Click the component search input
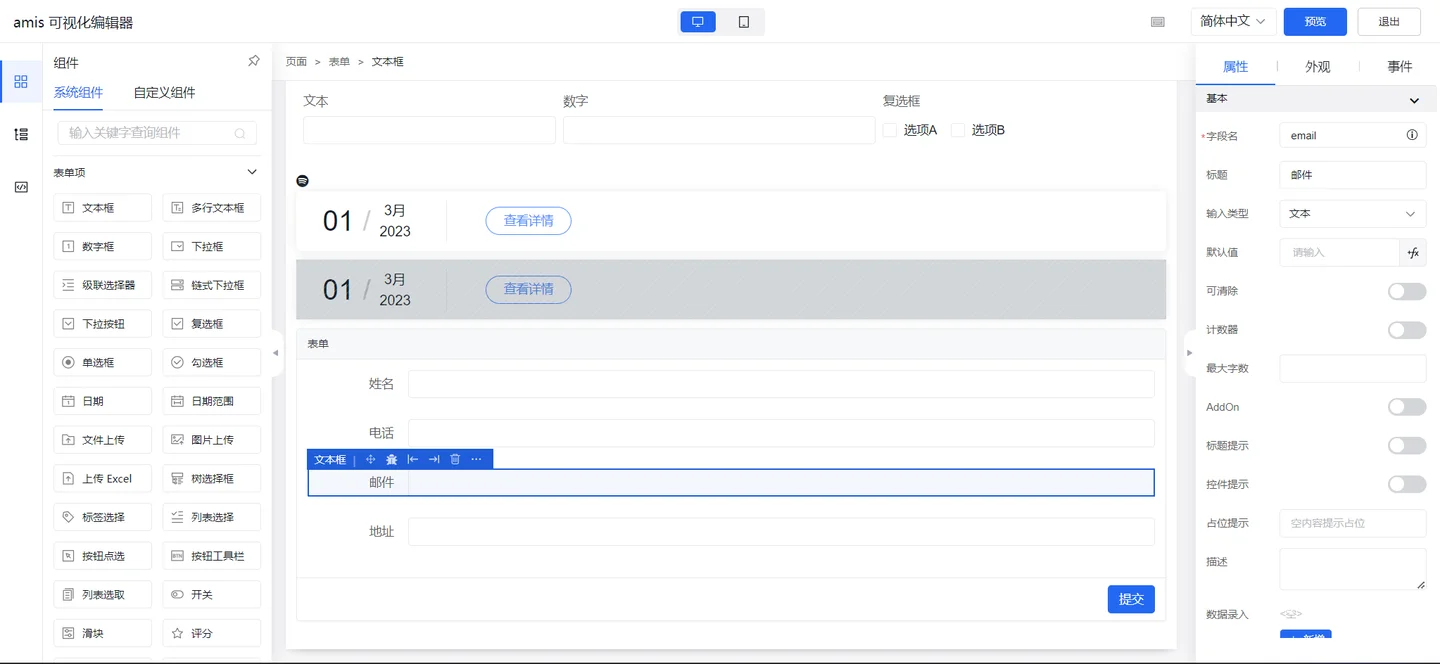Image resolution: width=1440 pixels, height=664 pixels. pyautogui.click(x=157, y=133)
